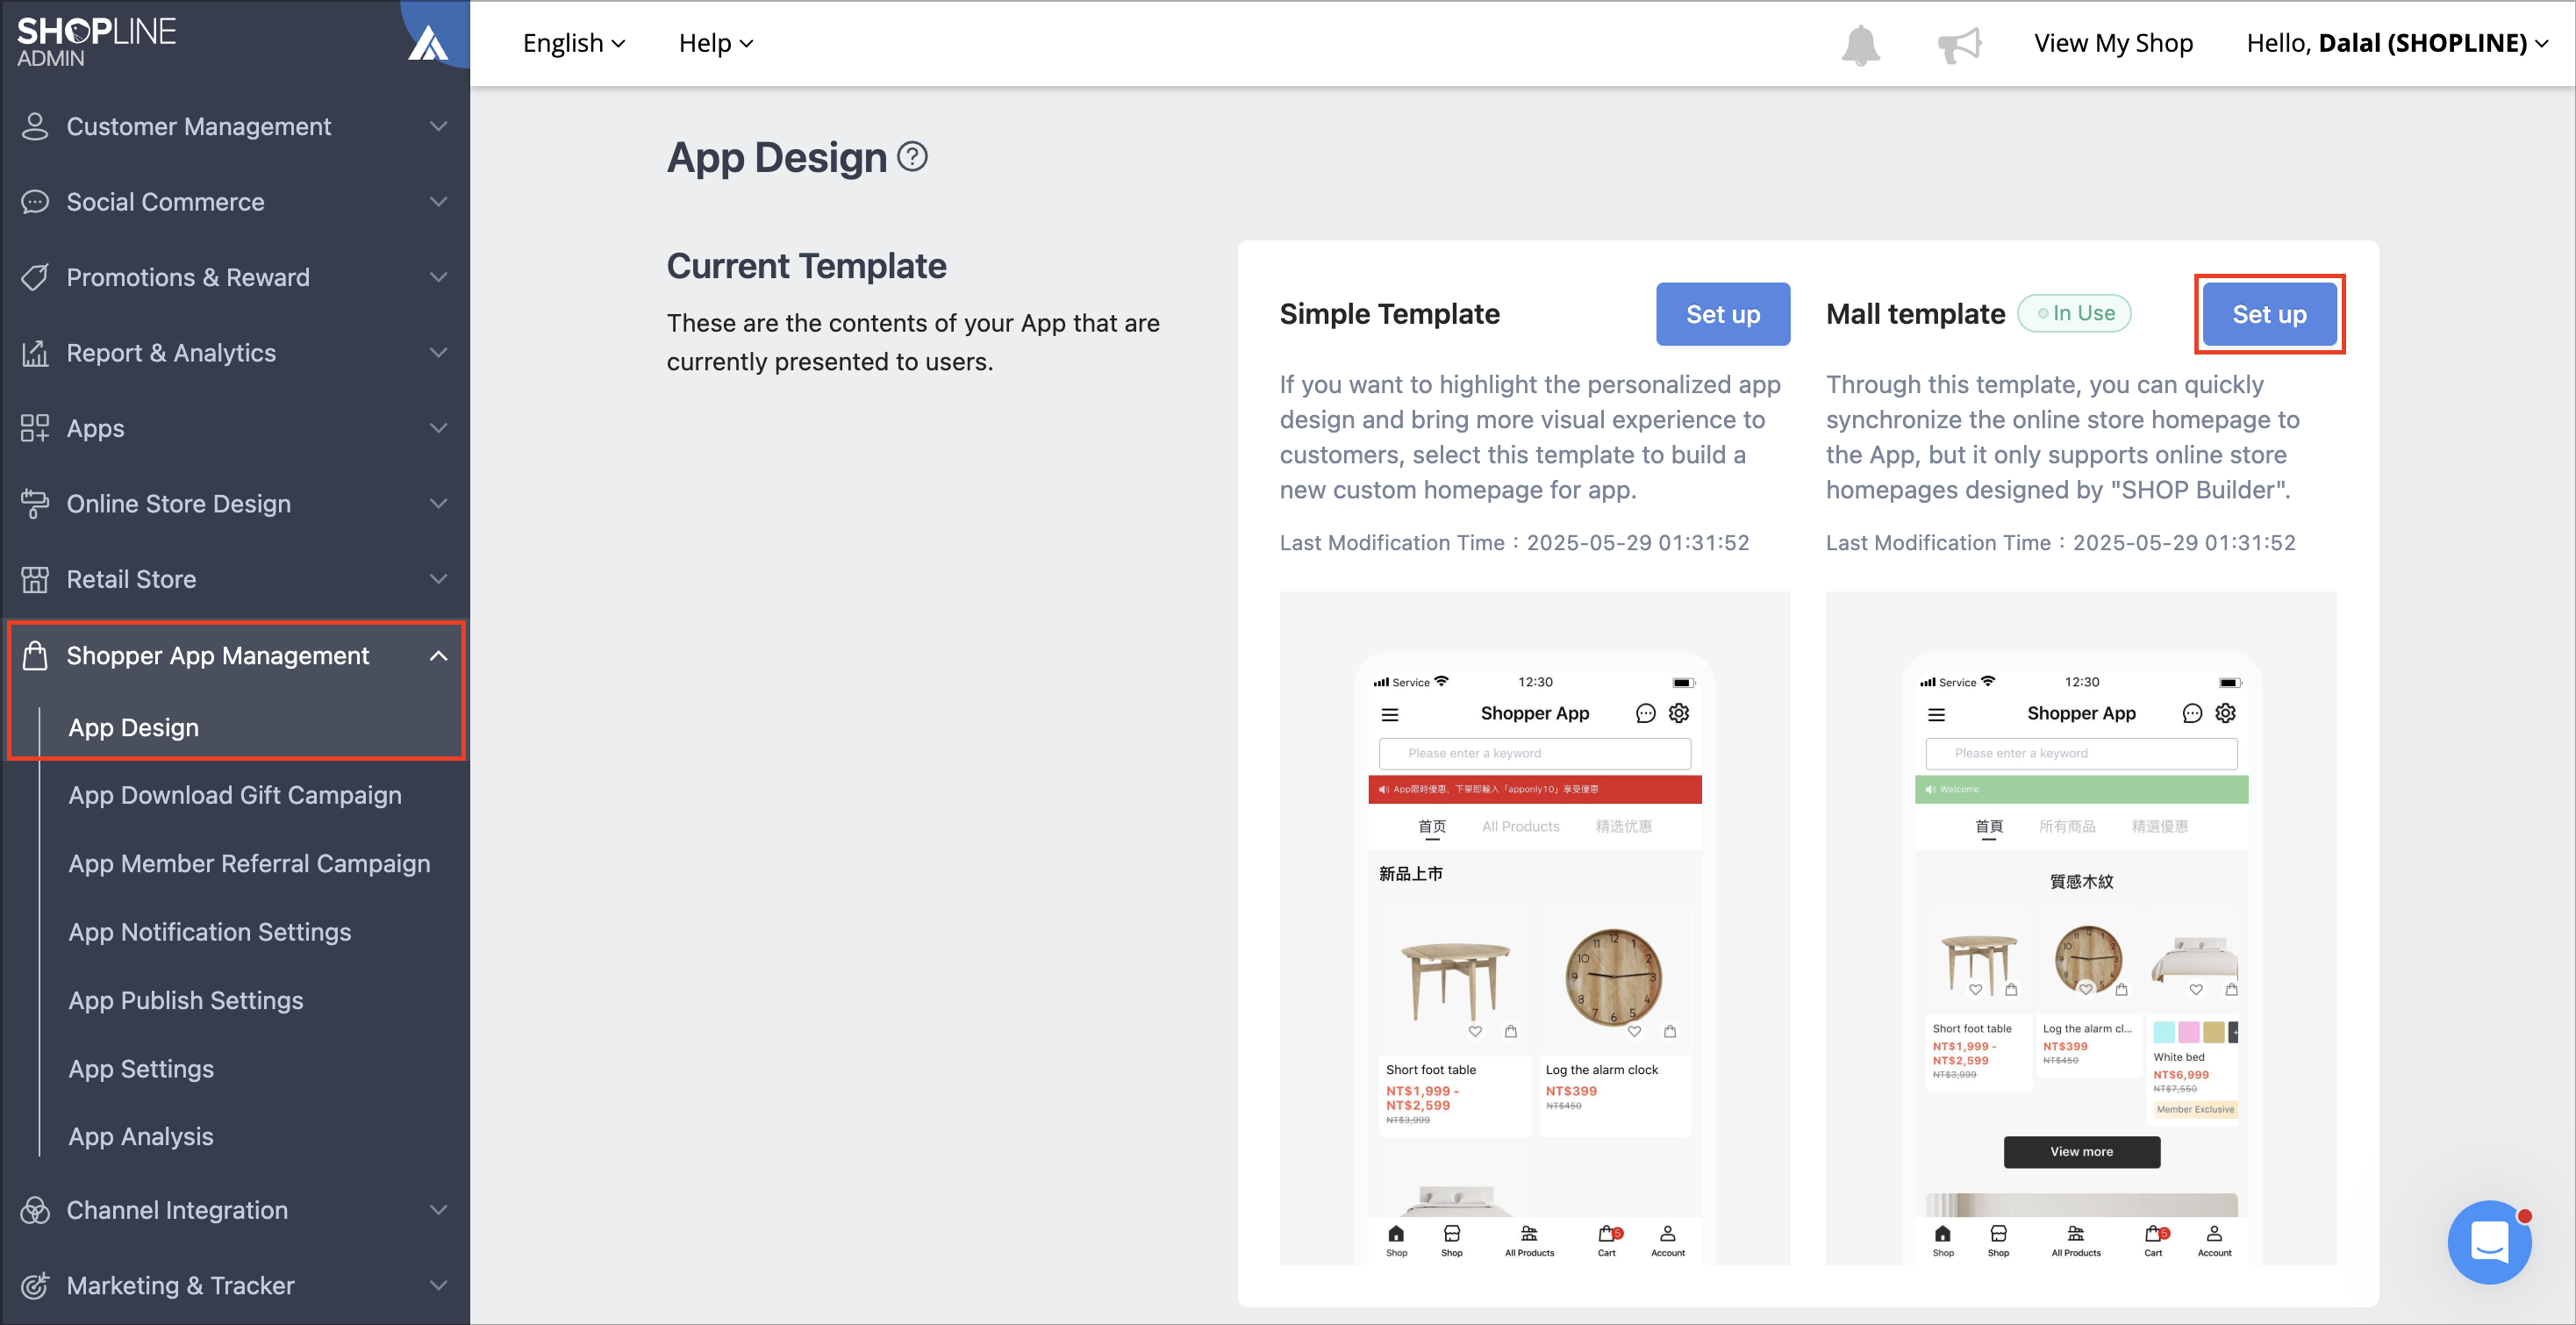The height and width of the screenshot is (1325, 2576).
Task: Expand the Customer Management section chevron
Action: tap(438, 127)
